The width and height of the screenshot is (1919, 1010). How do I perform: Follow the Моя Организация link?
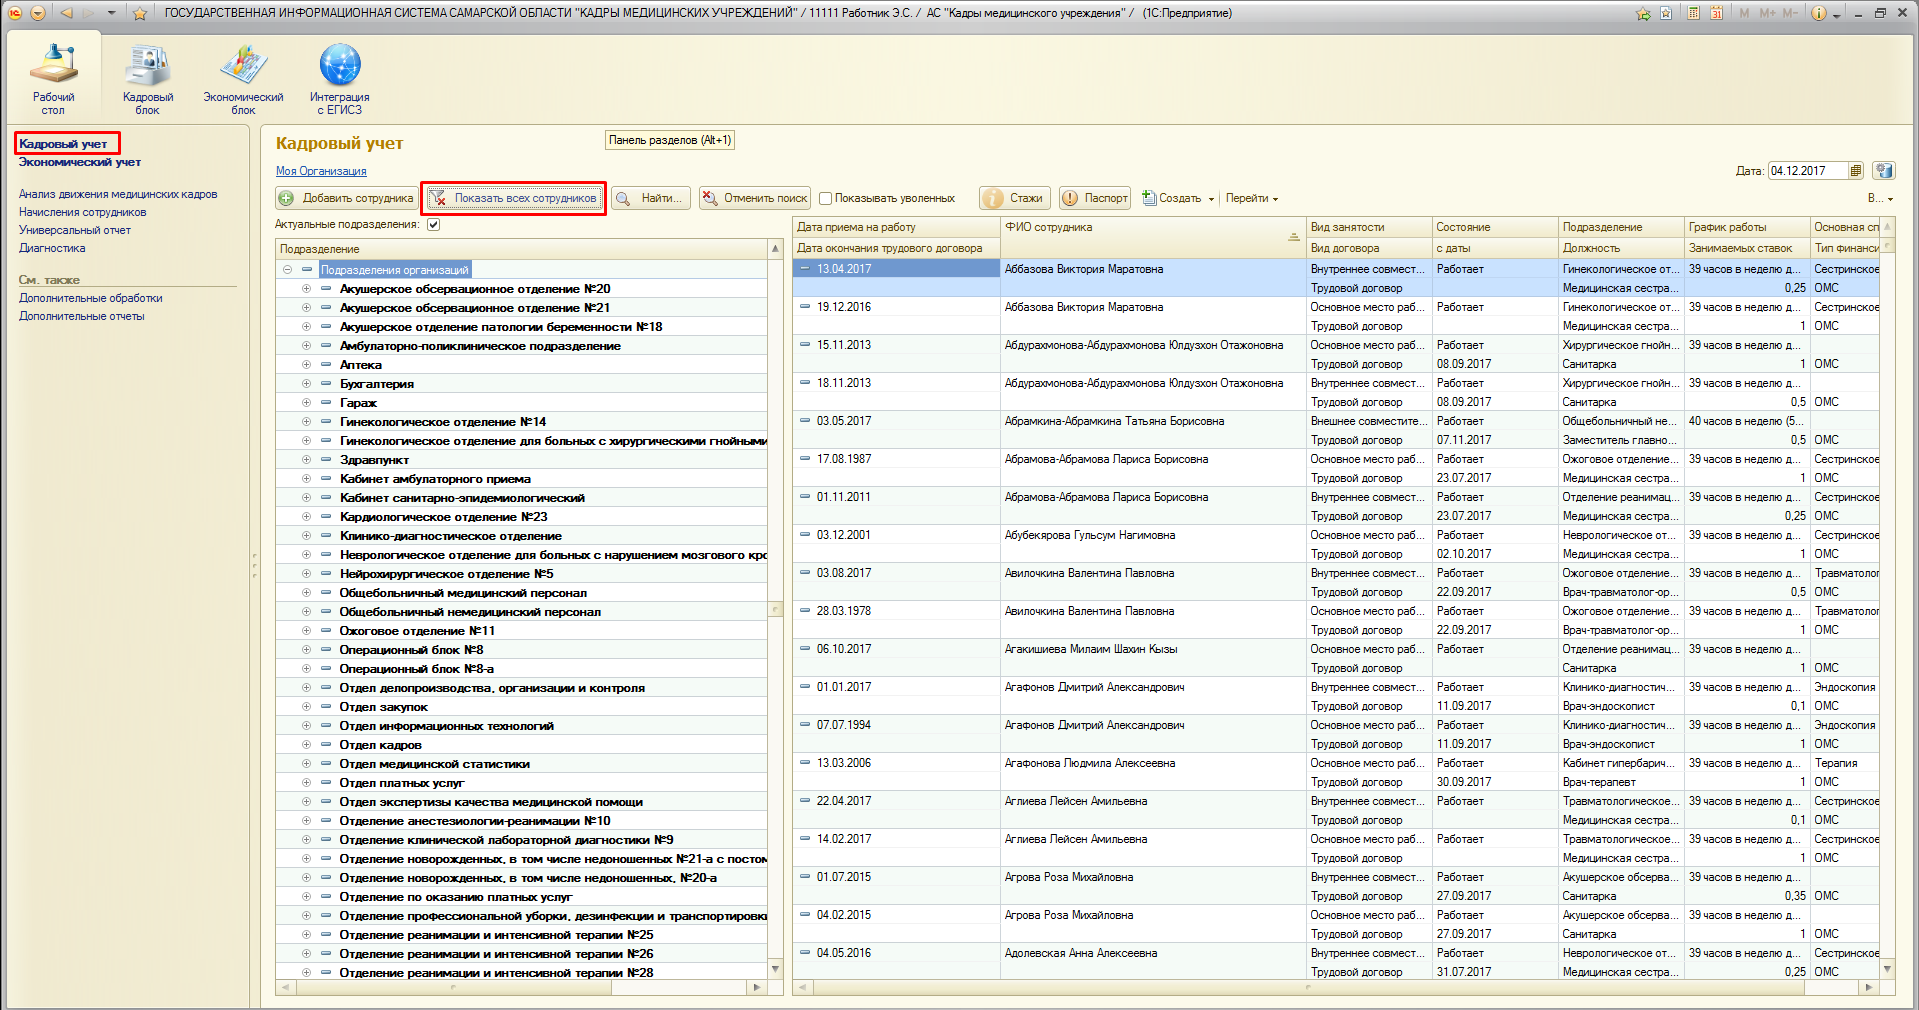pyautogui.click(x=321, y=171)
